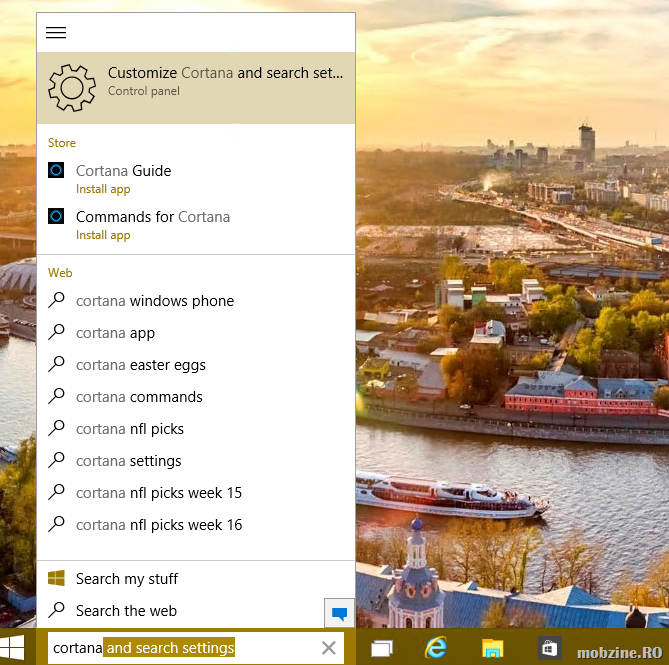Screen dimensions: 669x665
Task: Choose the cortana windows phone suggestion
Action: 196,301
